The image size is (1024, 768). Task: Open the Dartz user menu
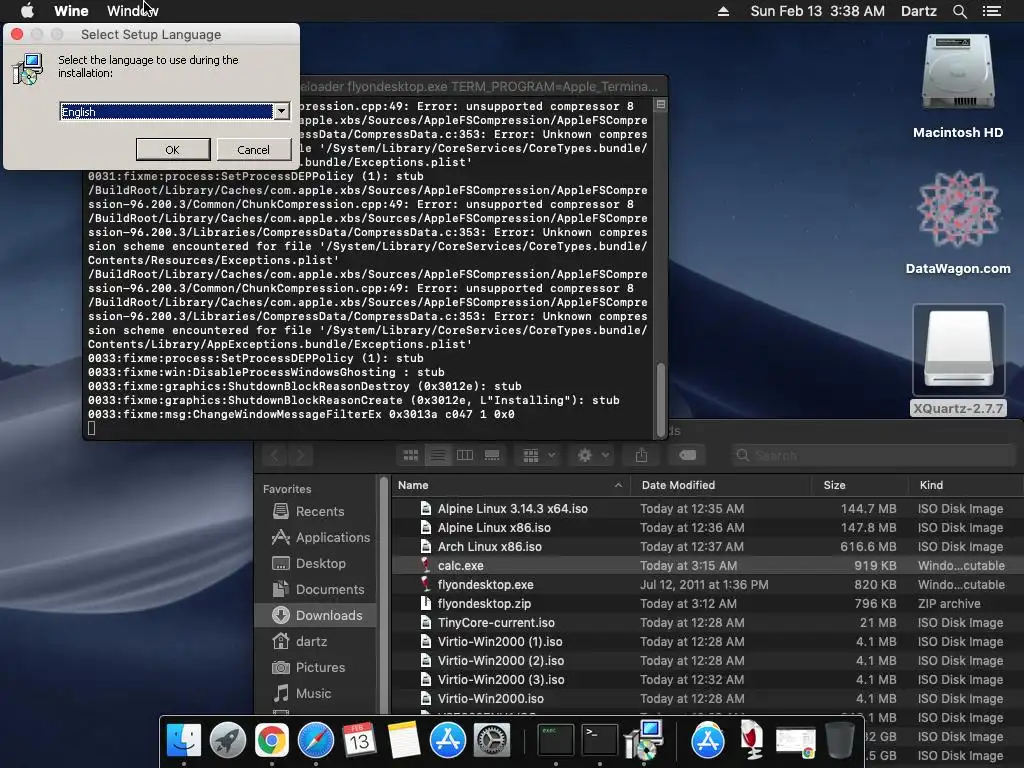(x=918, y=11)
